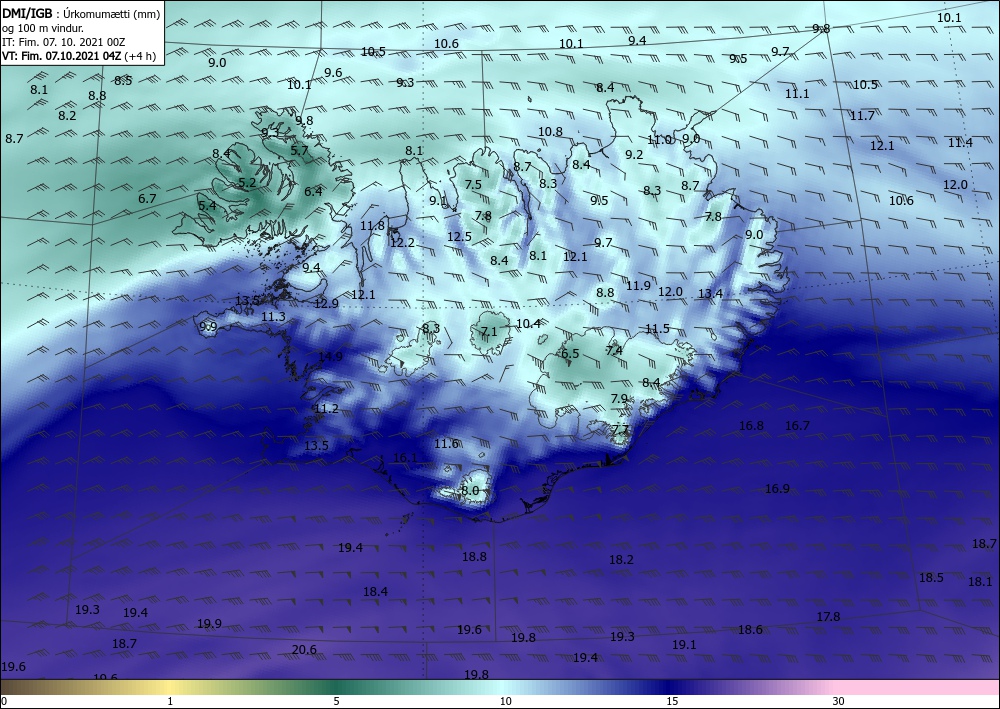Click the 'VT: Fim. 07.10.2021 04Z (+4 h)' line

[x=81, y=55]
